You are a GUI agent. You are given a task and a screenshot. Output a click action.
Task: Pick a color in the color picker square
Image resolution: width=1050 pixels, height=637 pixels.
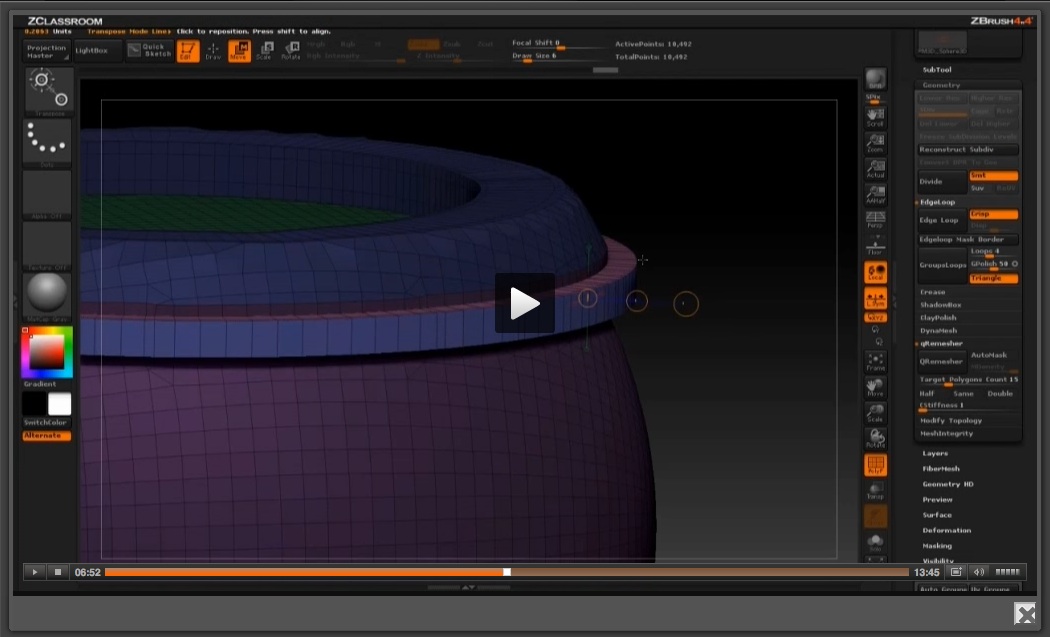[47, 351]
